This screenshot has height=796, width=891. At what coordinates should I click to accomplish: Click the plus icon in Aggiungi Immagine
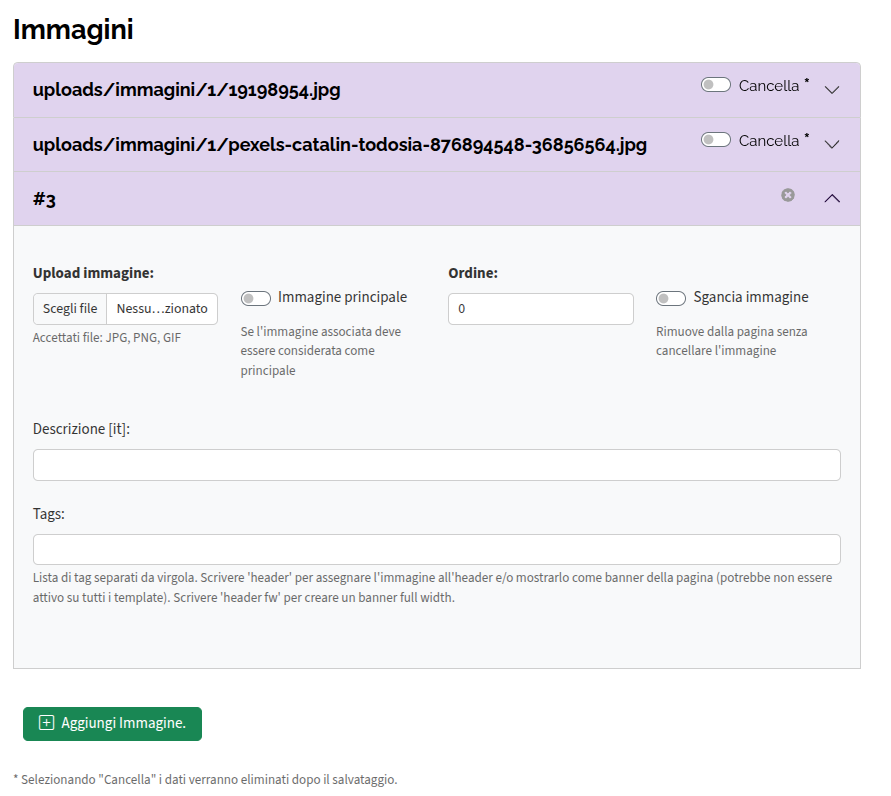click(x=46, y=723)
